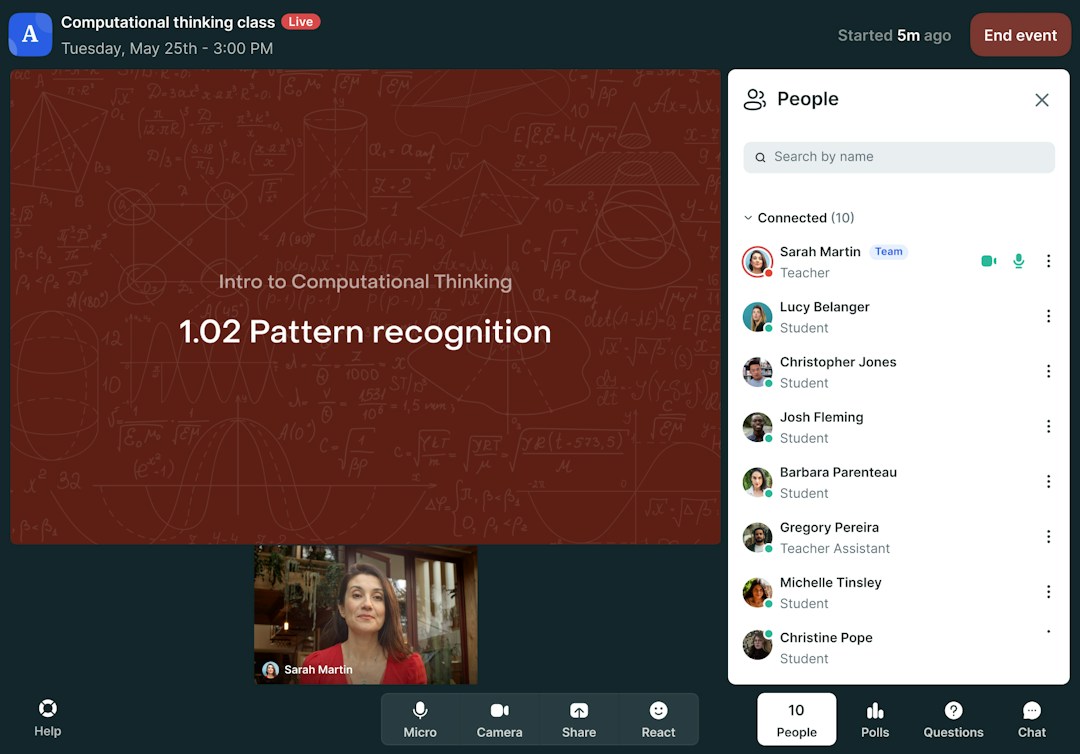The width and height of the screenshot is (1080, 754).
Task: Toggle Sarah Martin's camera icon
Action: [989, 261]
